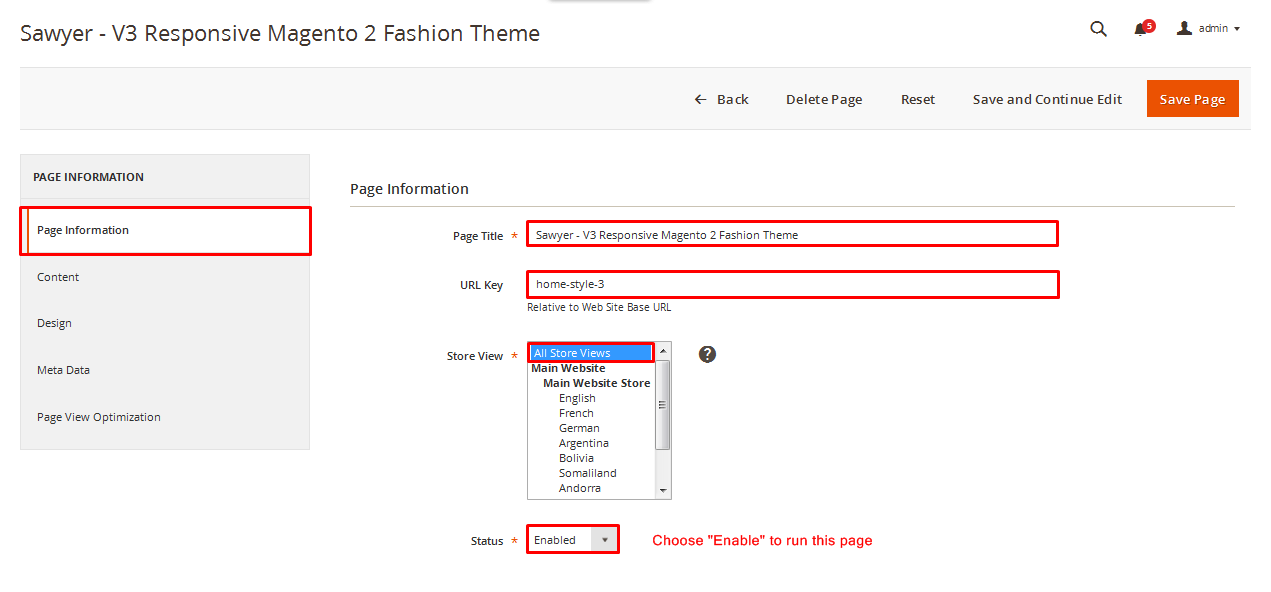Click the Back arrow button

[x=721, y=99]
